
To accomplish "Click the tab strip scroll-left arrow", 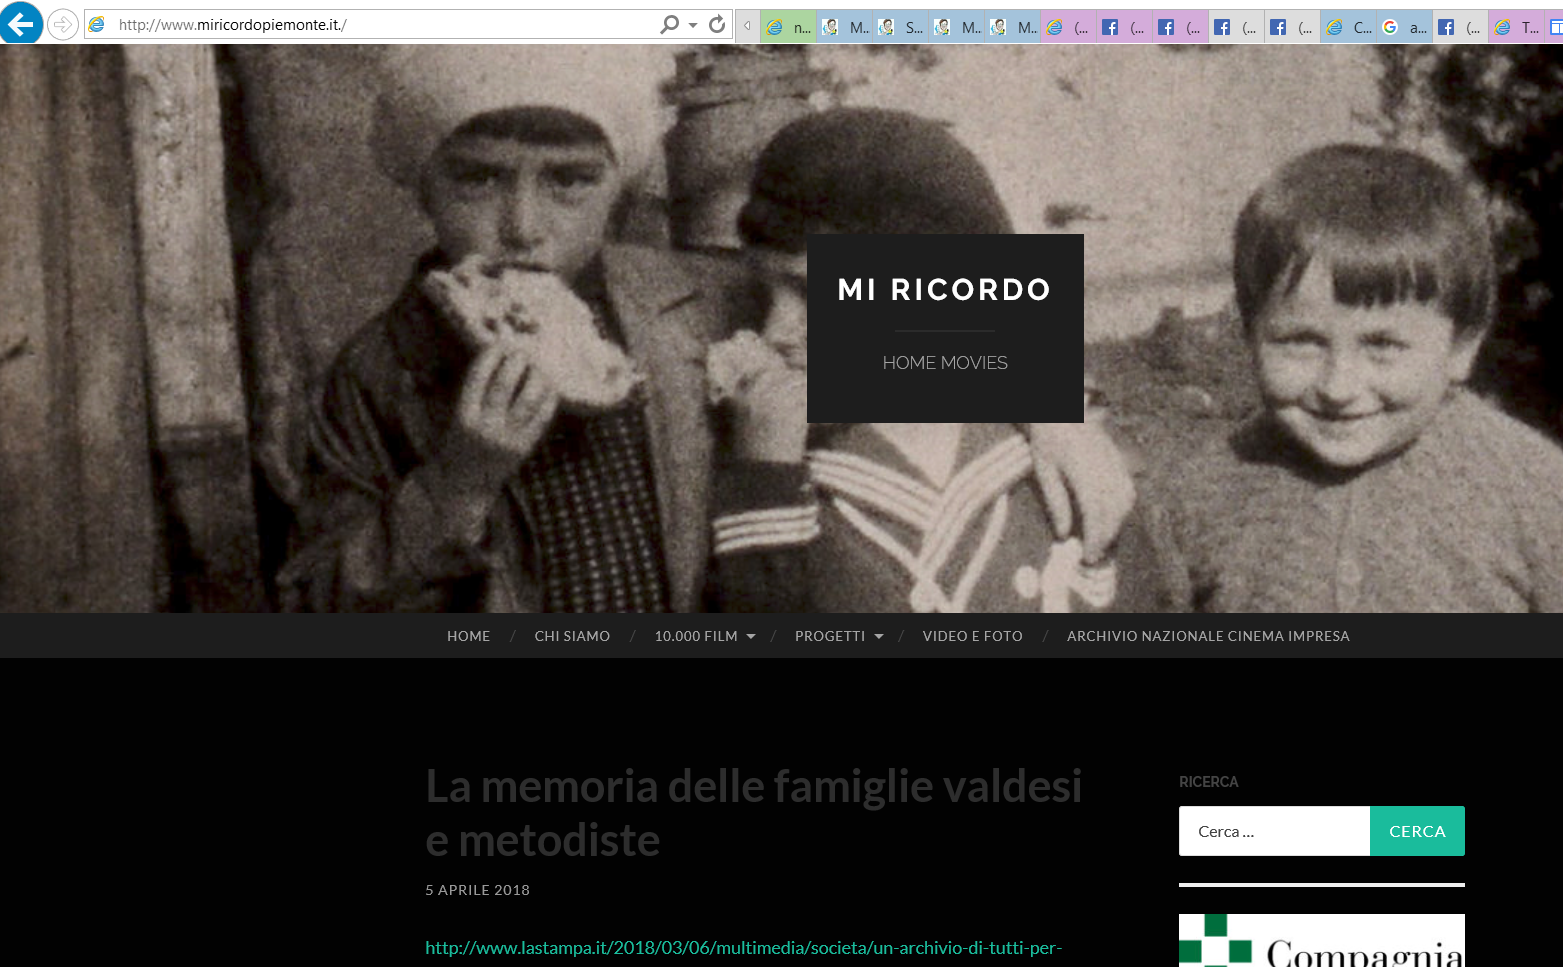I will click(747, 26).
